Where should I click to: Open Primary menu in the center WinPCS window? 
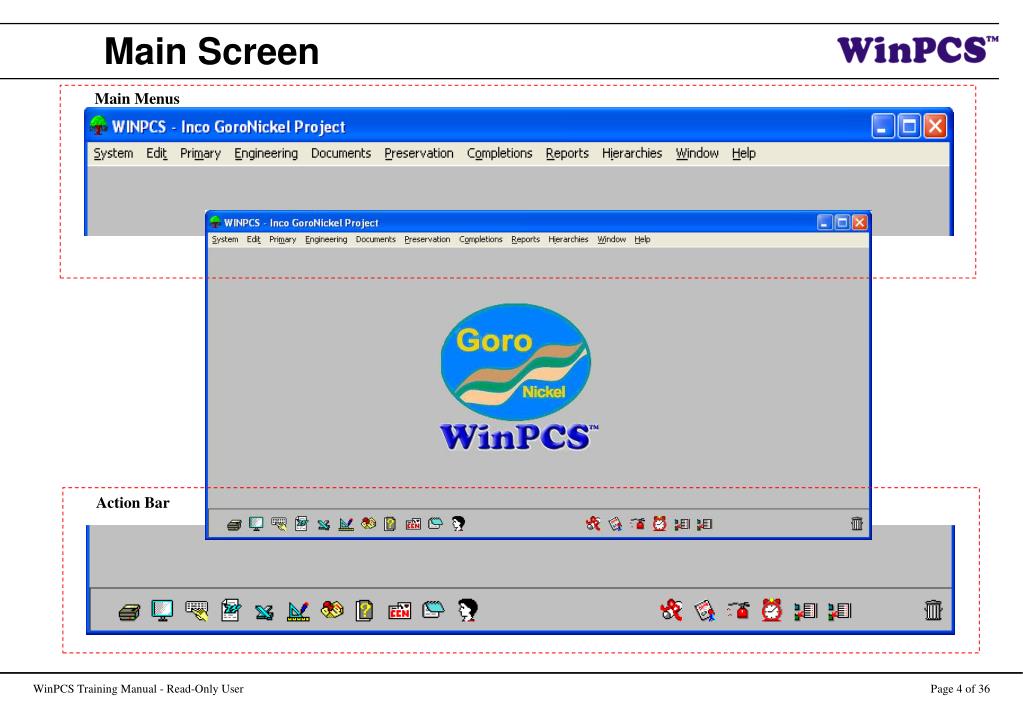click(x=282, y=239)
